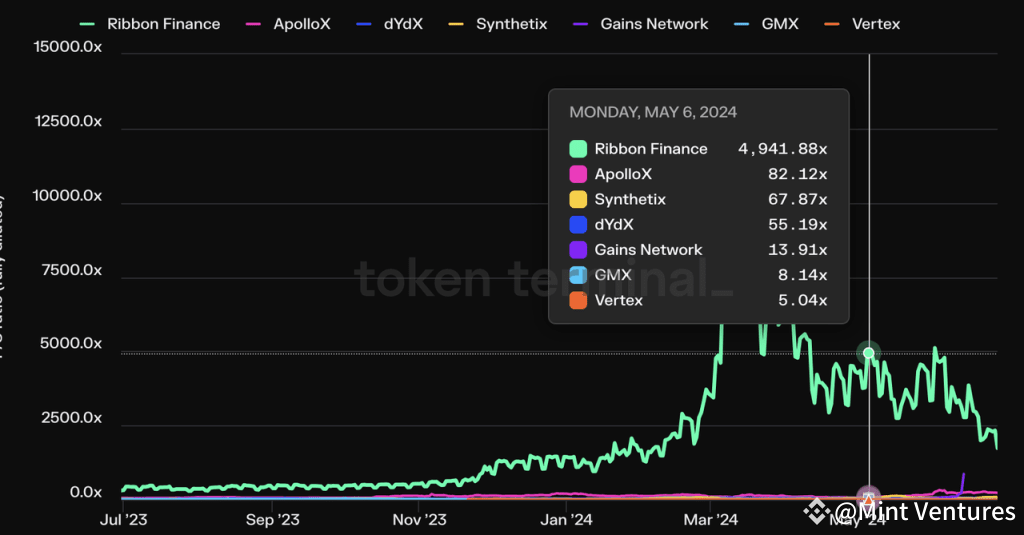The image size is (1024, 535).
Task: Toggle dYdX series in legend
Action: 403,23
